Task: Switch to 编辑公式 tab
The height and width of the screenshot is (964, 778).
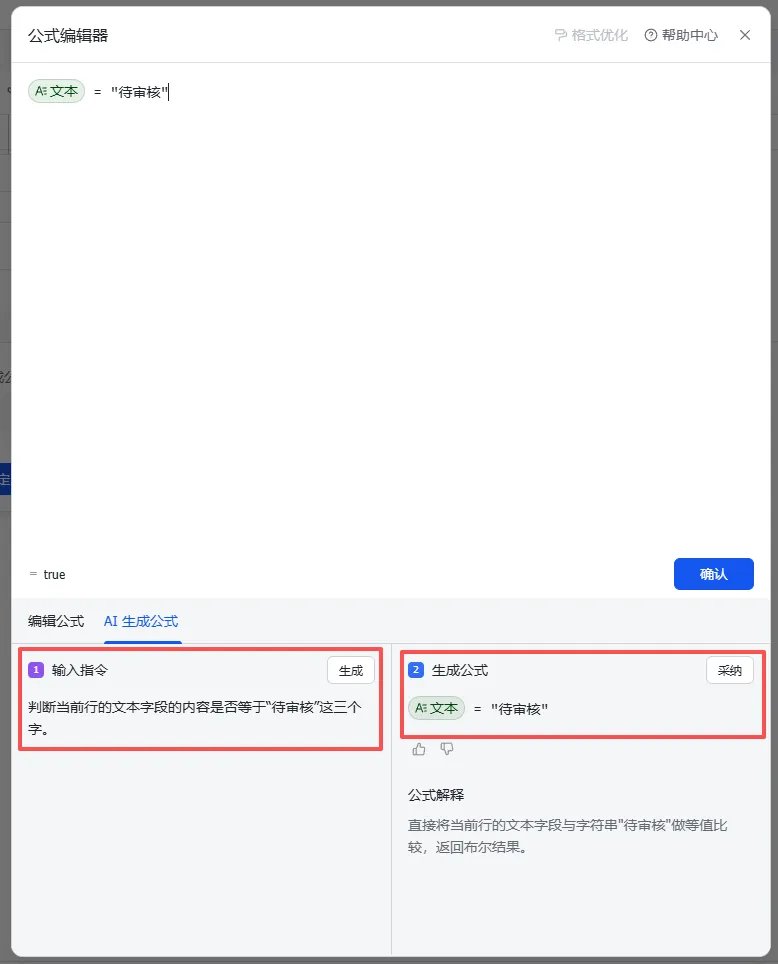Action: click(56, 621)
